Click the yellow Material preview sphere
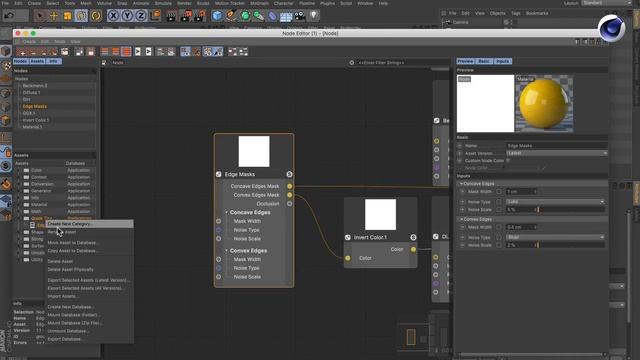This screenshot has width=640, height=360. [544, 104]
